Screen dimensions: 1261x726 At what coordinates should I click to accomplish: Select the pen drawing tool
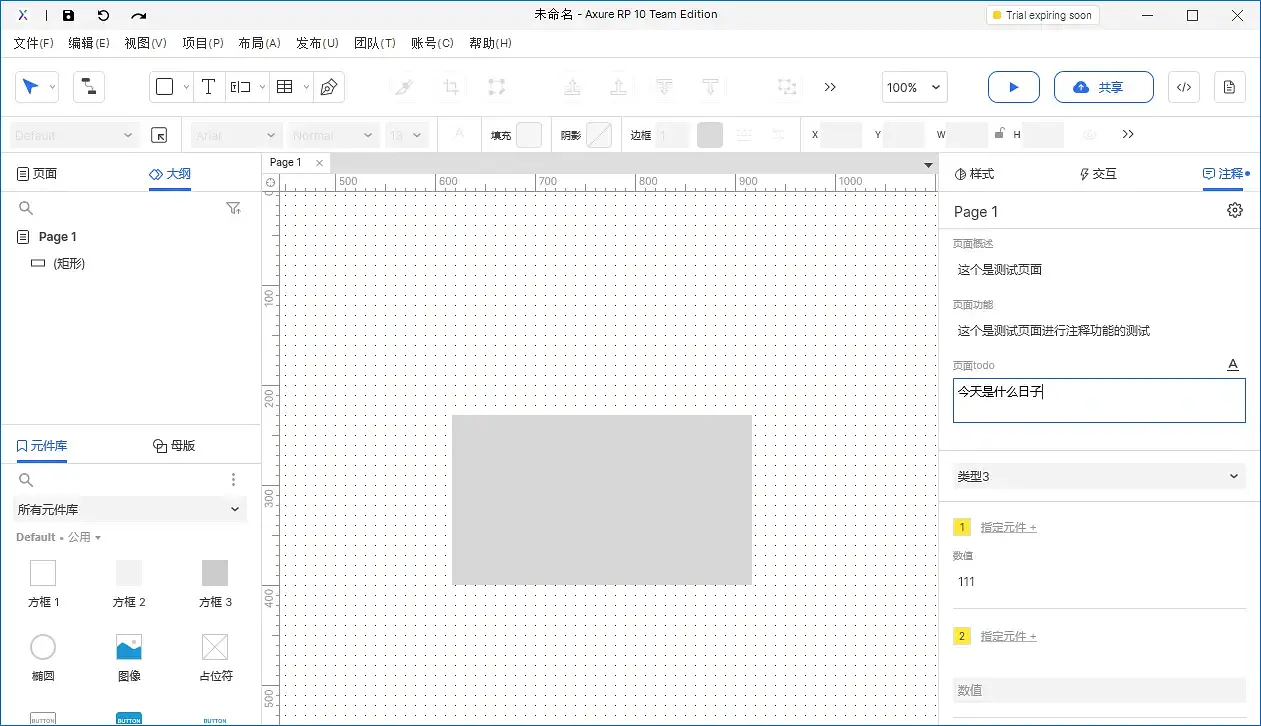click(x=329, y=87)
